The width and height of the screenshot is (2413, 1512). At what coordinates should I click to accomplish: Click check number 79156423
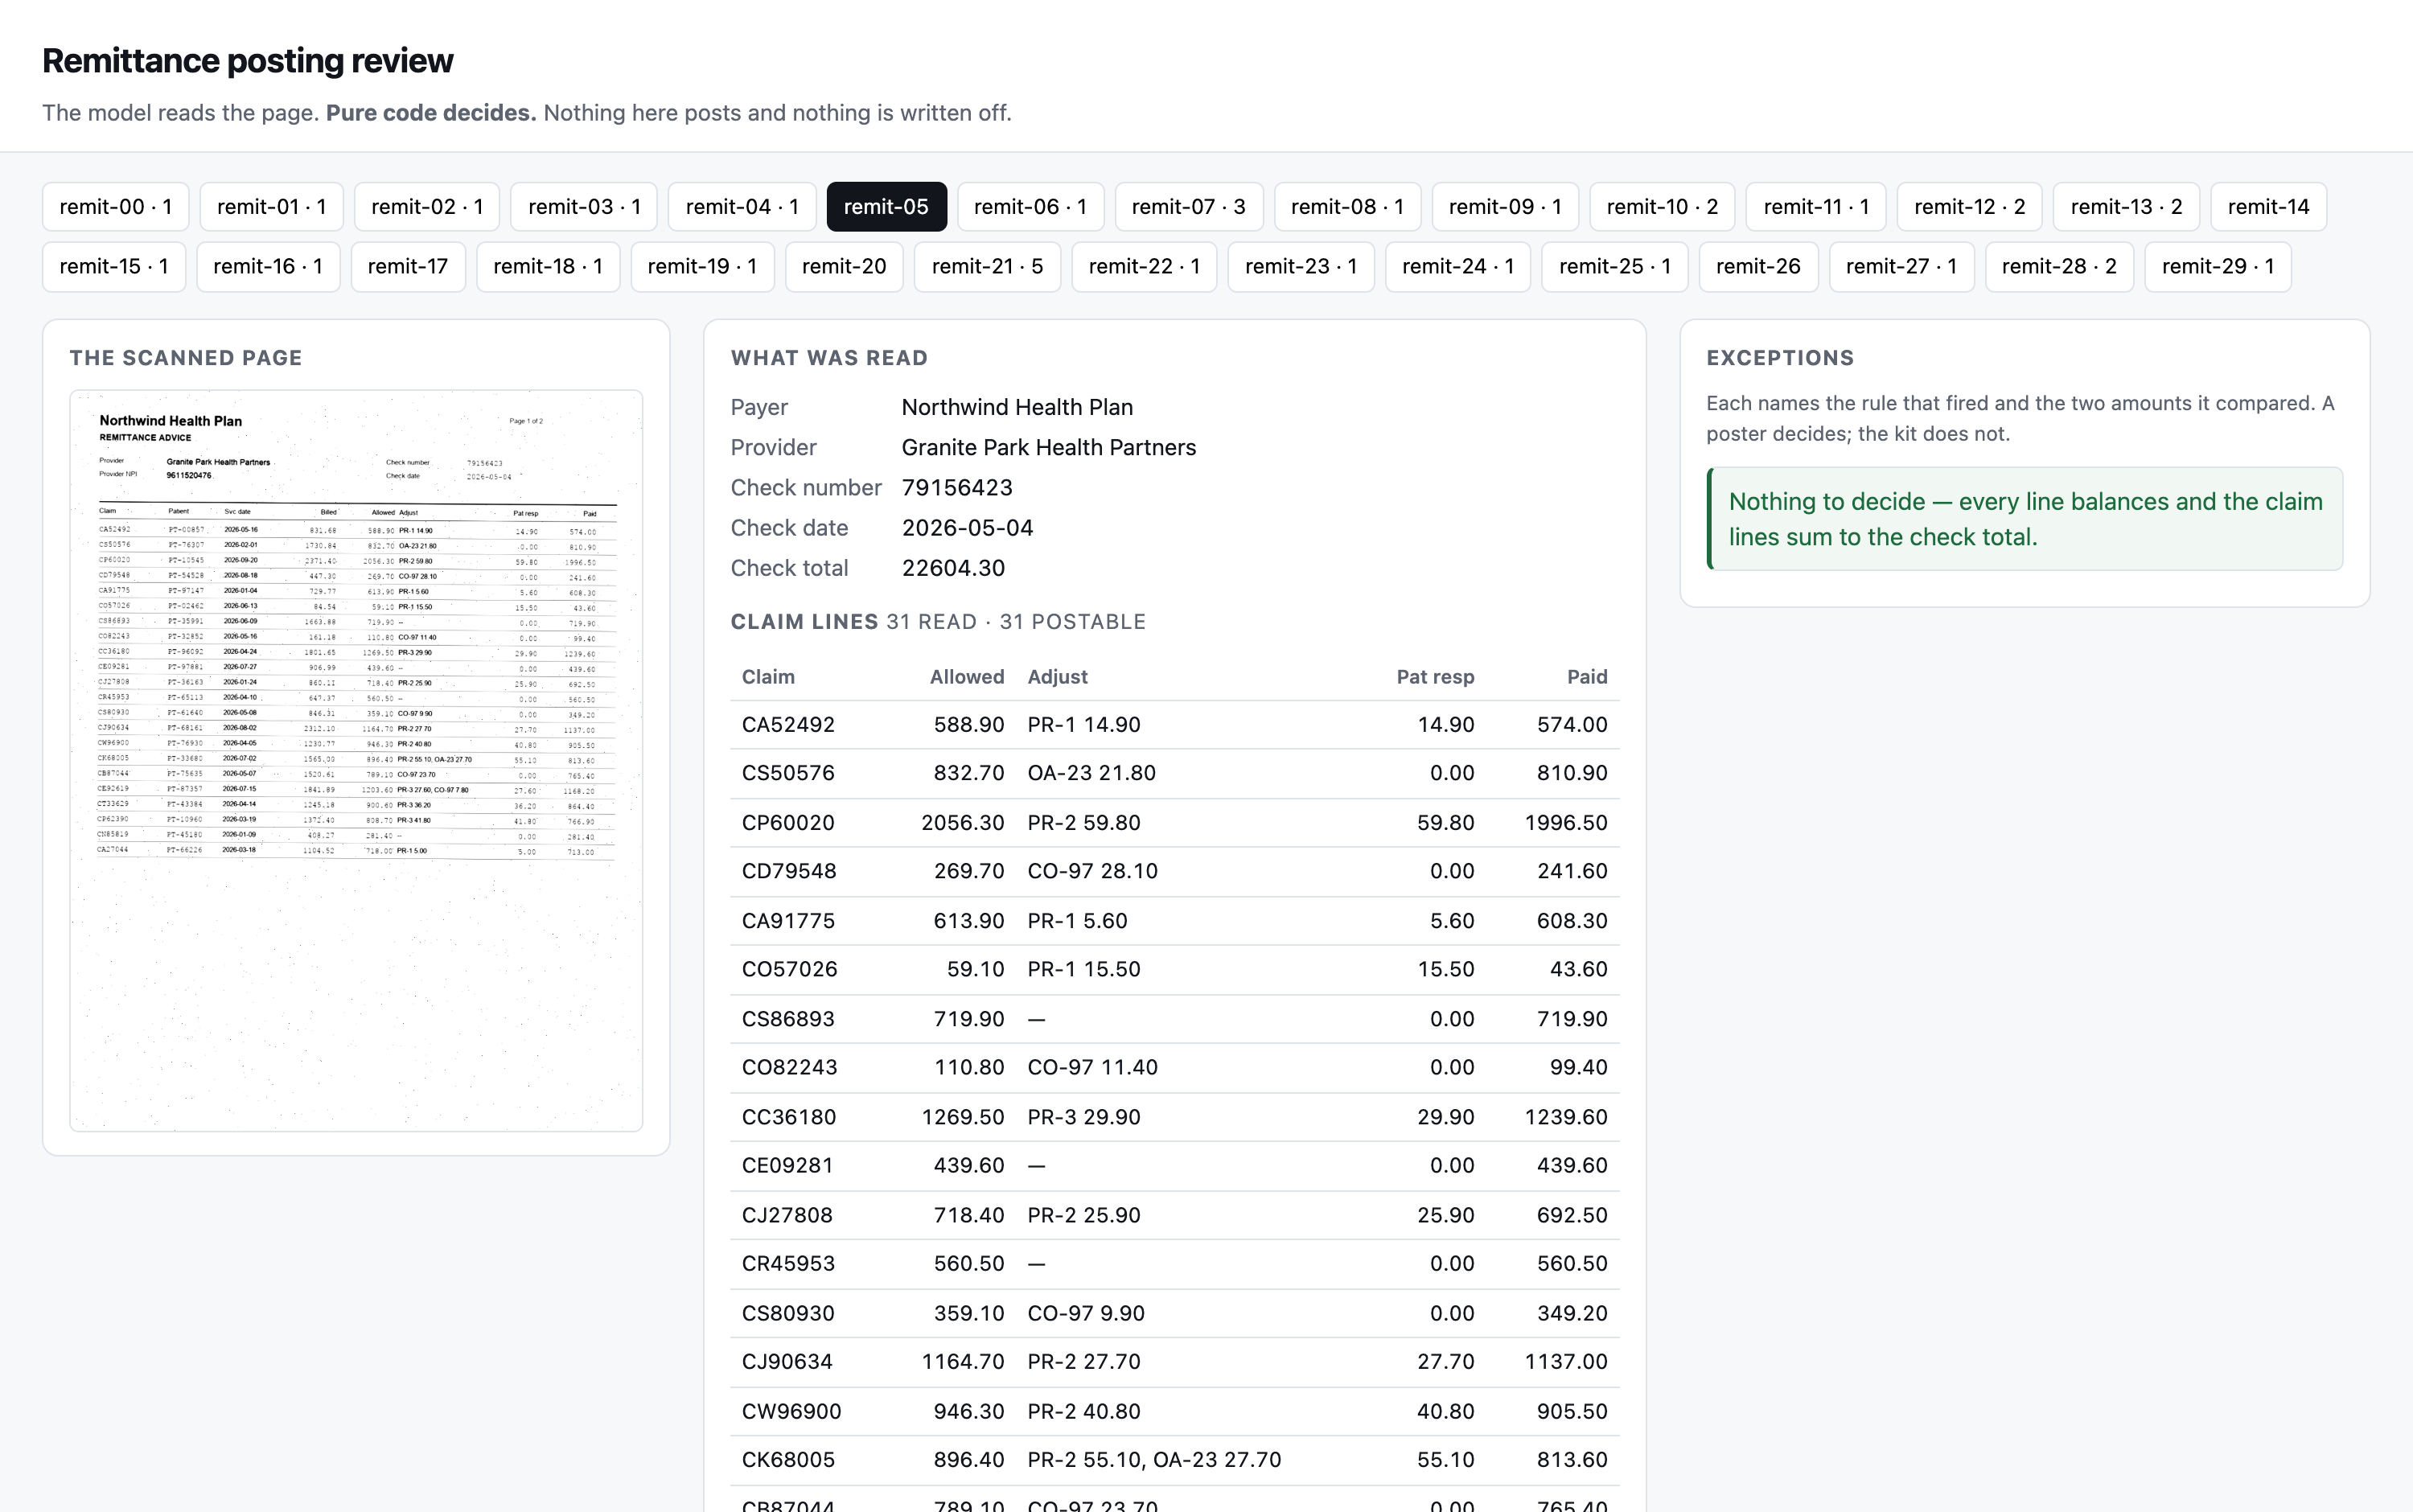tap(957, 487)
